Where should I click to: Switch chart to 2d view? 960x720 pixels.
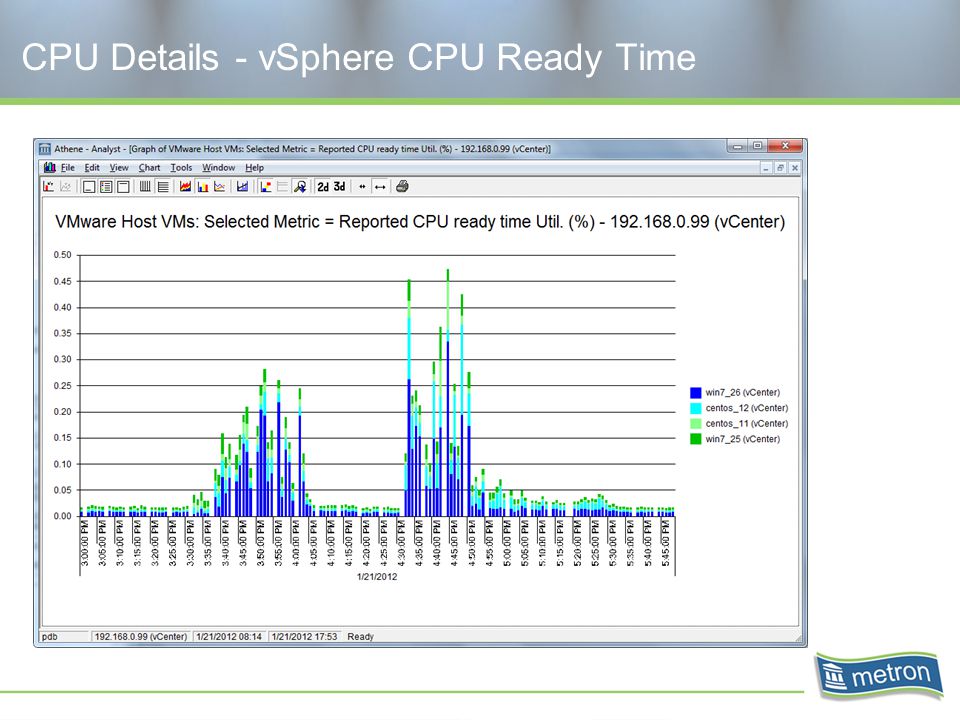pos(323,187)
